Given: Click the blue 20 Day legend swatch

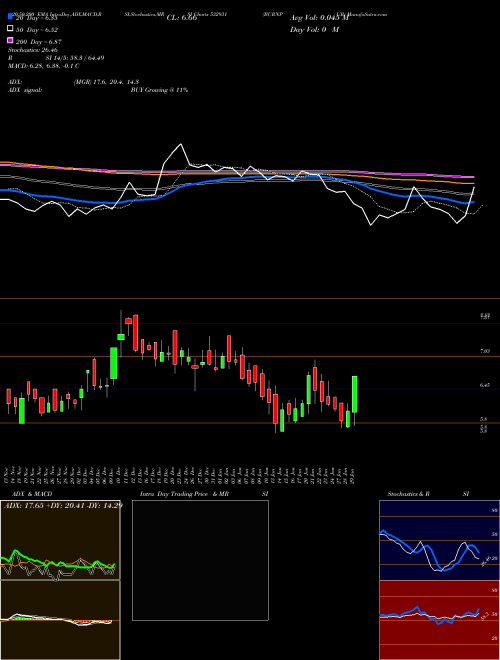Looking at the screenshot, I should (10, 17).
